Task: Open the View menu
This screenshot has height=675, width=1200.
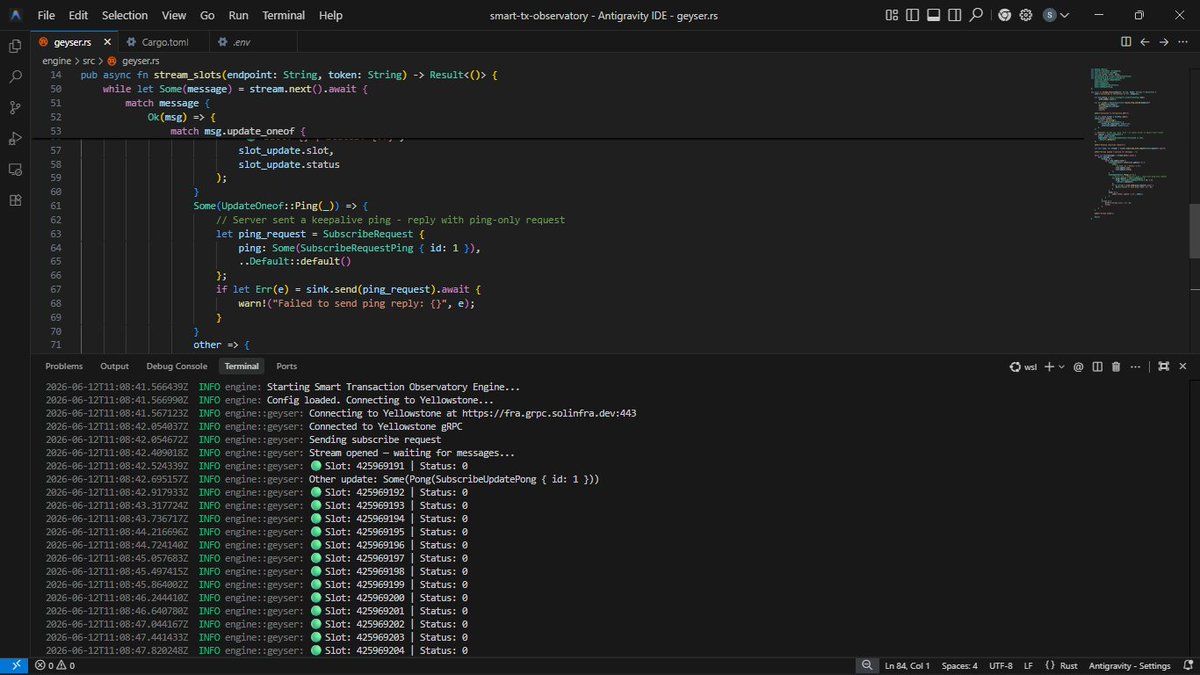Action: (174, 15)
